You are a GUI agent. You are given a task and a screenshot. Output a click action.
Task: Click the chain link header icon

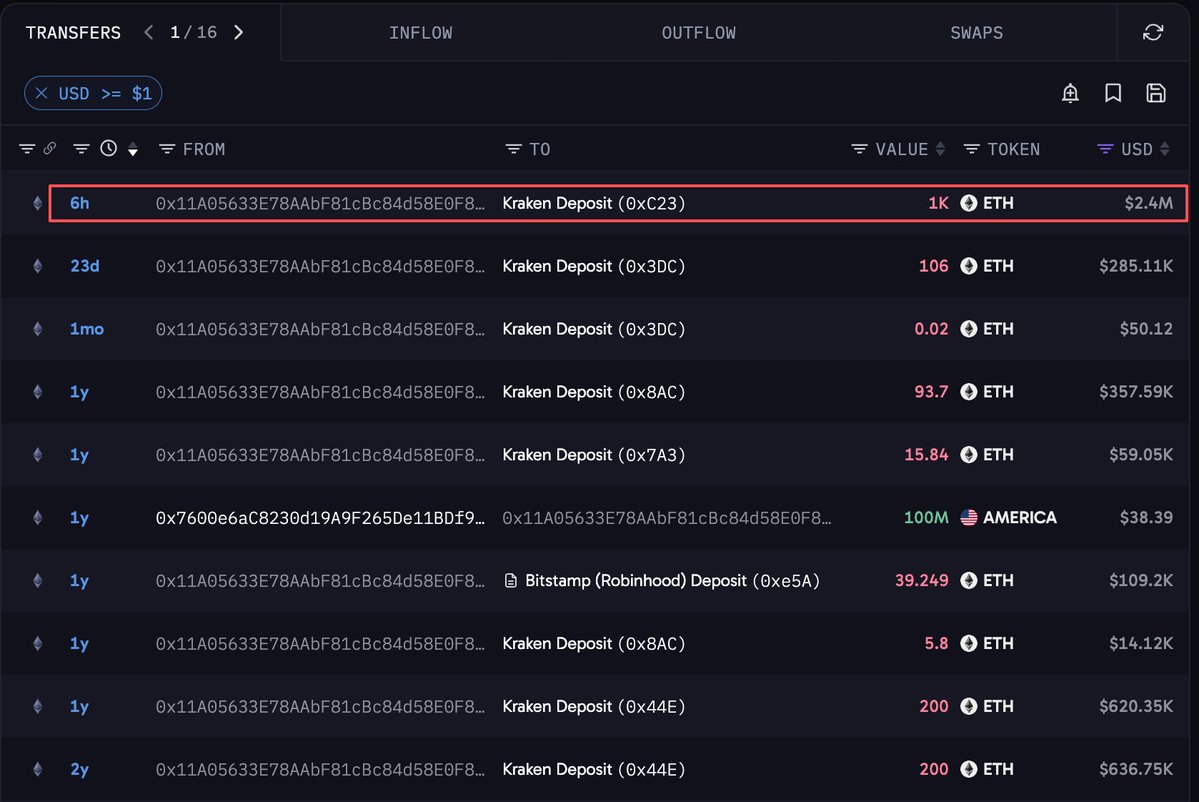(x=50, y=148)
